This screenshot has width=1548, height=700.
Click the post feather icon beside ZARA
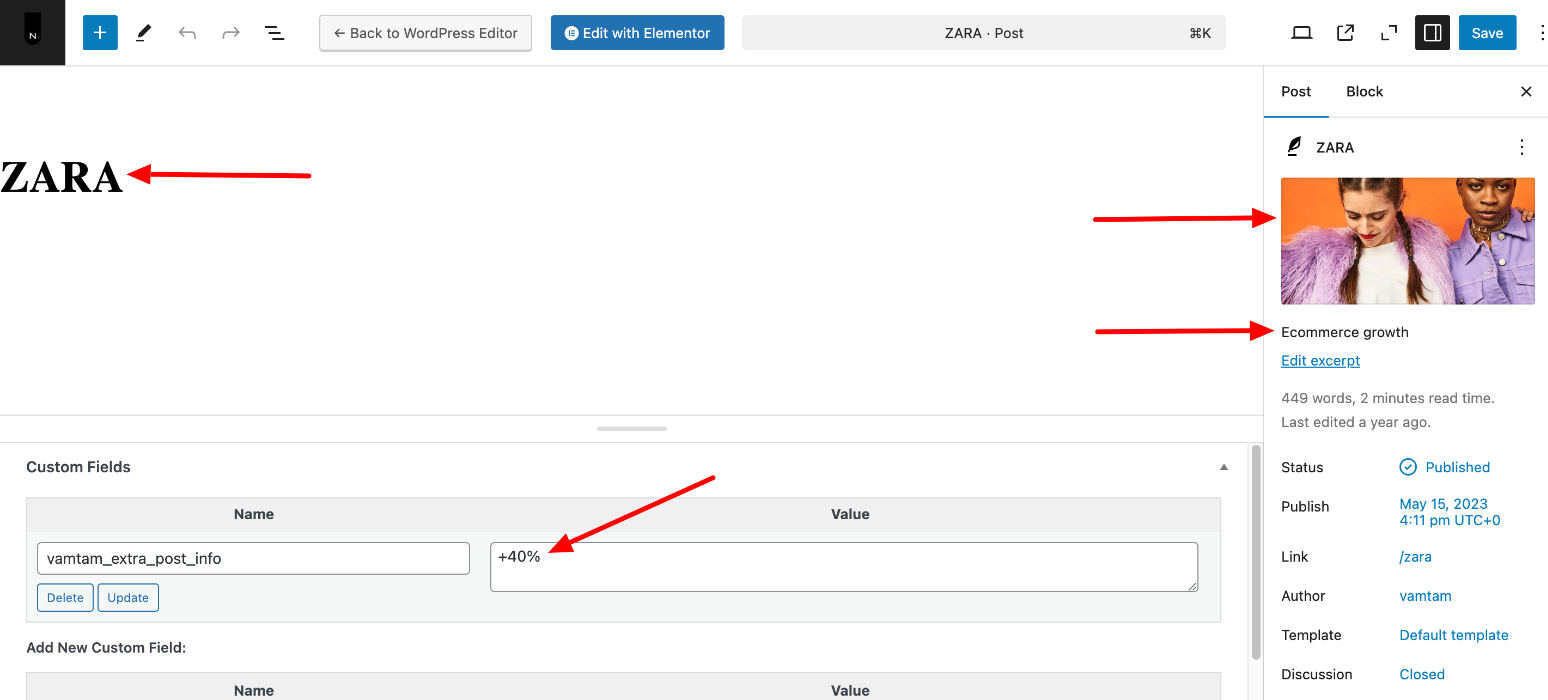click(x=1293, y=147)
